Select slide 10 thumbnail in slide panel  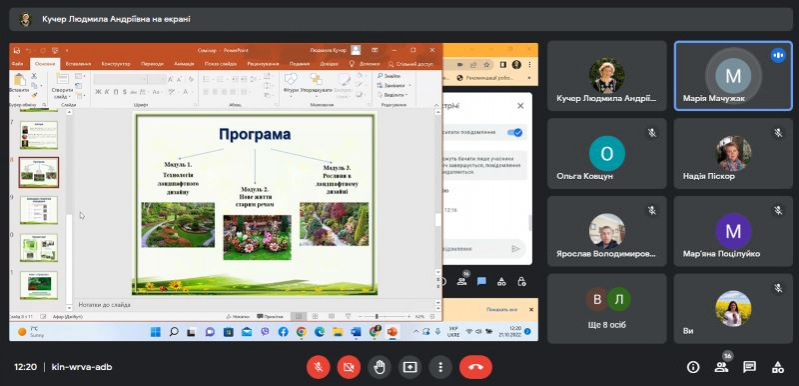(39, 247)
